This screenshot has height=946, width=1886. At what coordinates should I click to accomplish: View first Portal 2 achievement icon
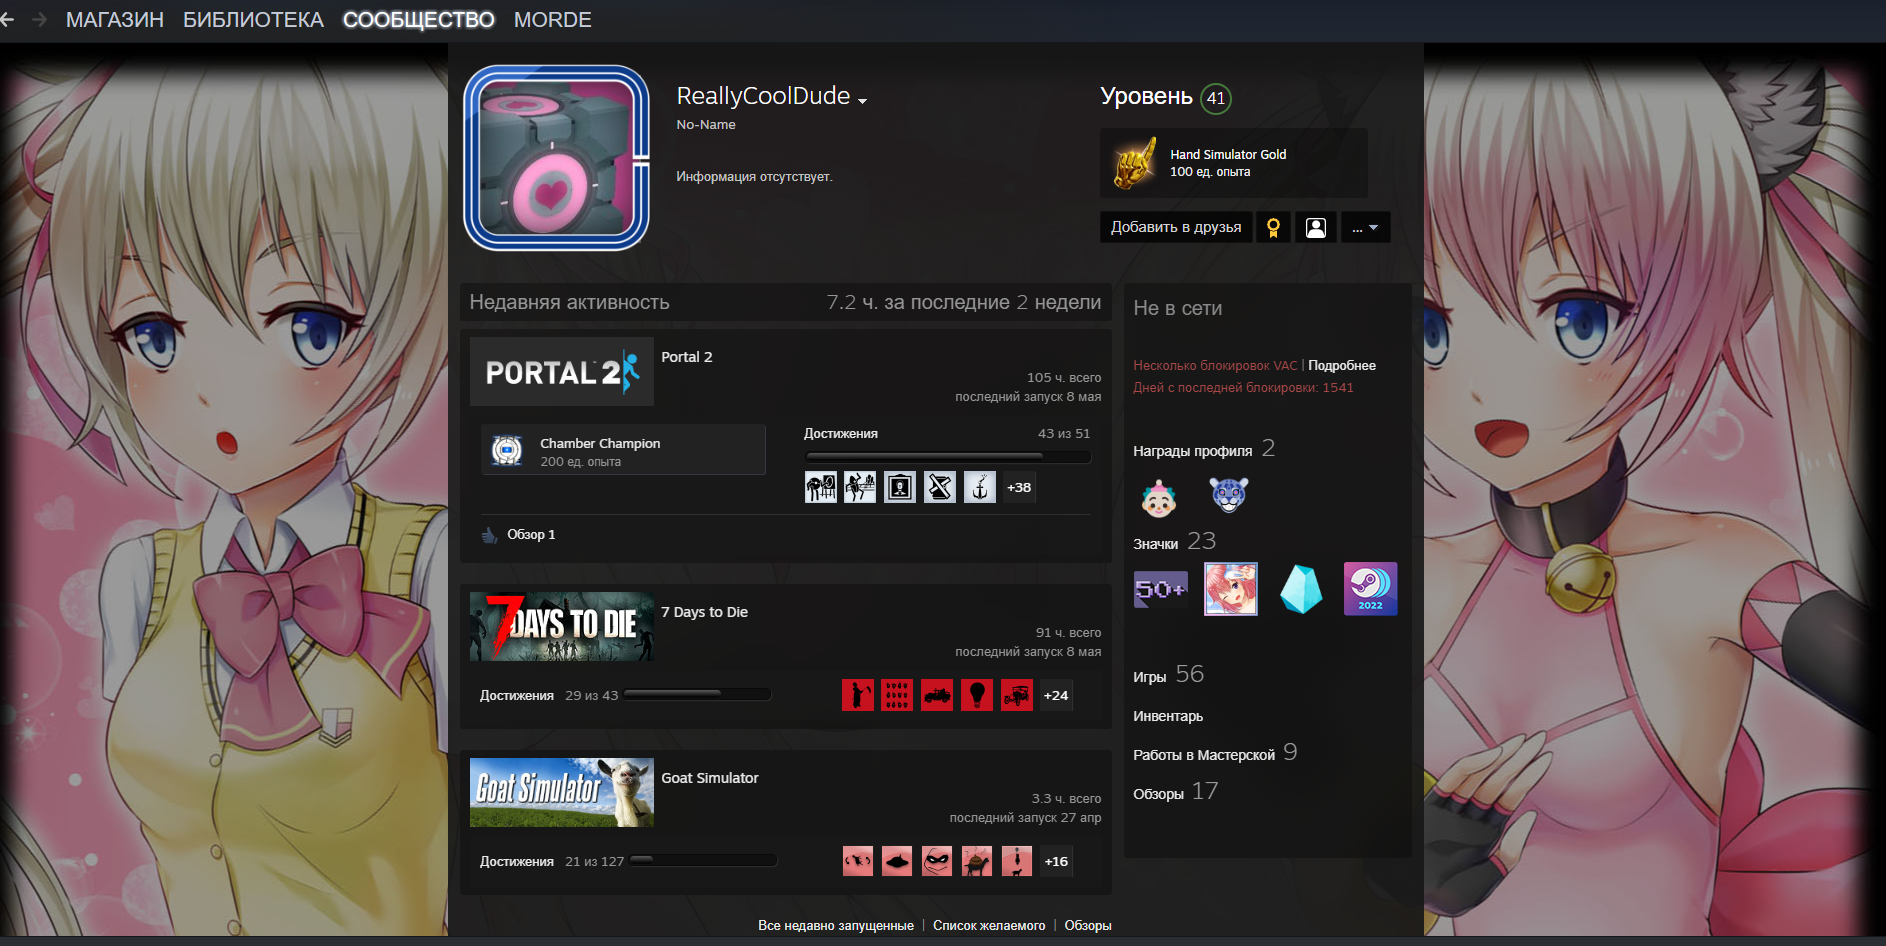(x=821, y=487)
